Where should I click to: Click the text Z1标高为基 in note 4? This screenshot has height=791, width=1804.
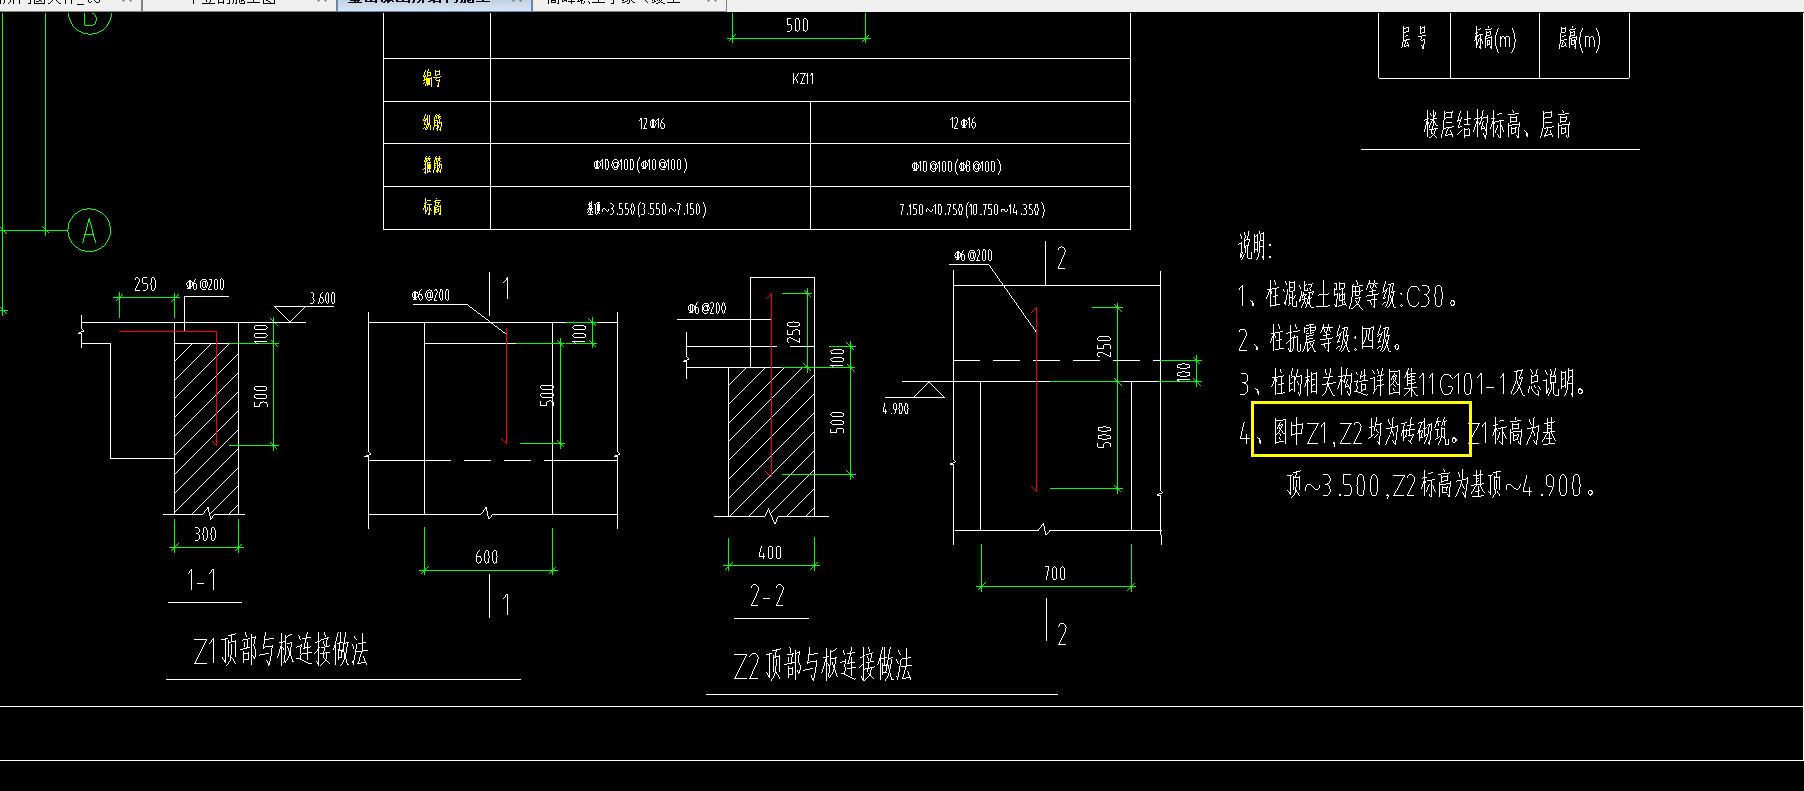[1512, 432]
